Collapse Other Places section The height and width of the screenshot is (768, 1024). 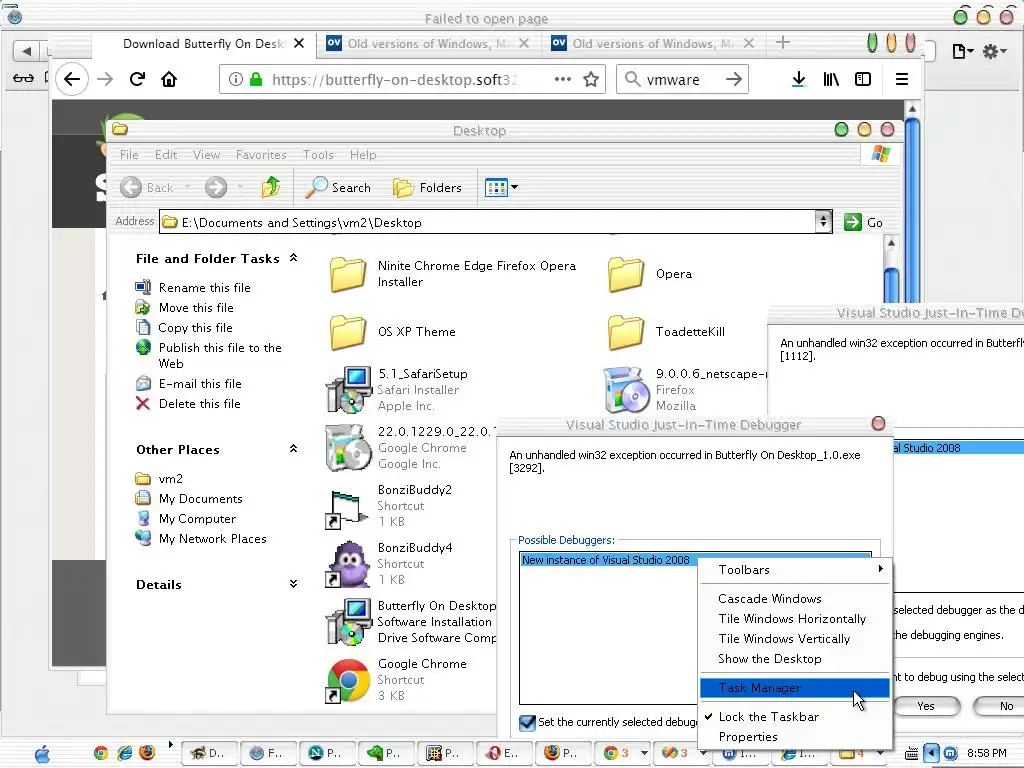293,449
